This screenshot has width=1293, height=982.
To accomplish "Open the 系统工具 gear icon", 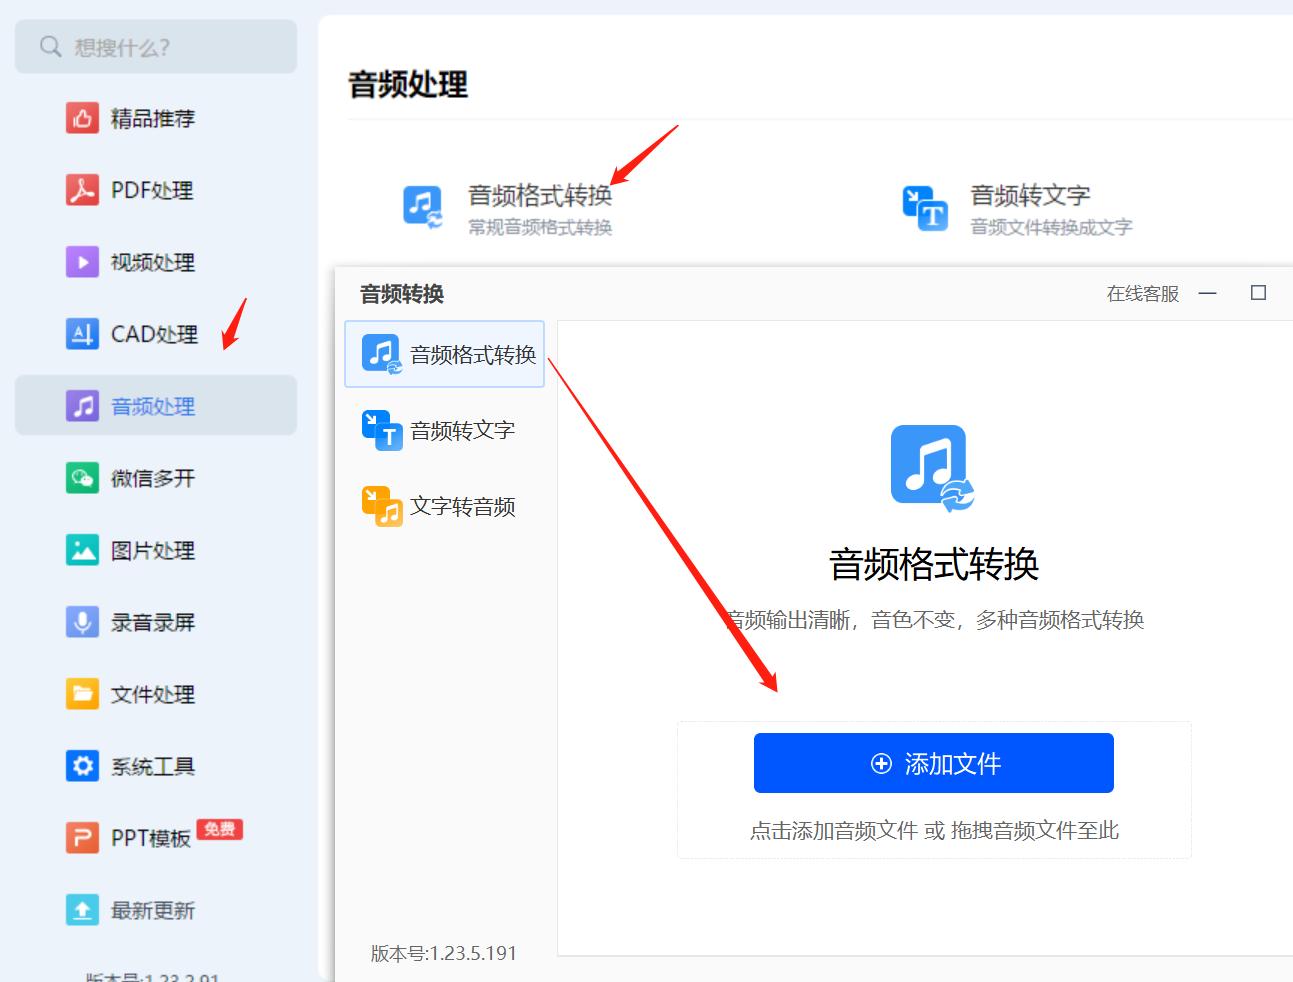I will pos(84,766).
